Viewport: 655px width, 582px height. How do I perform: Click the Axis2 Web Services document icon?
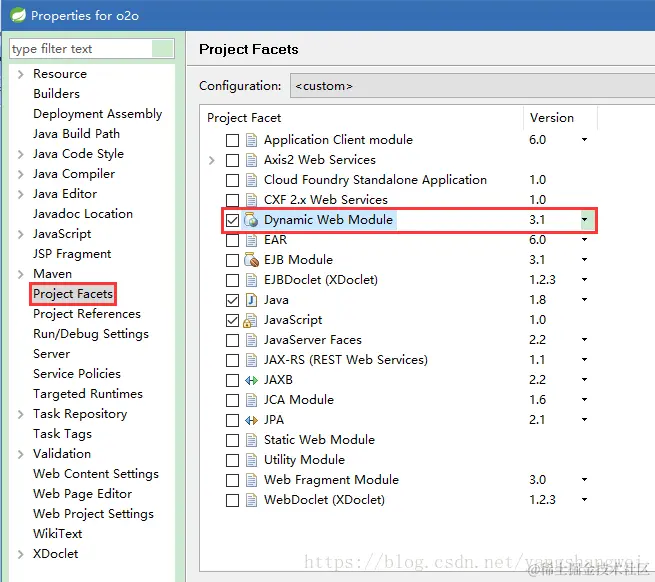251,160
